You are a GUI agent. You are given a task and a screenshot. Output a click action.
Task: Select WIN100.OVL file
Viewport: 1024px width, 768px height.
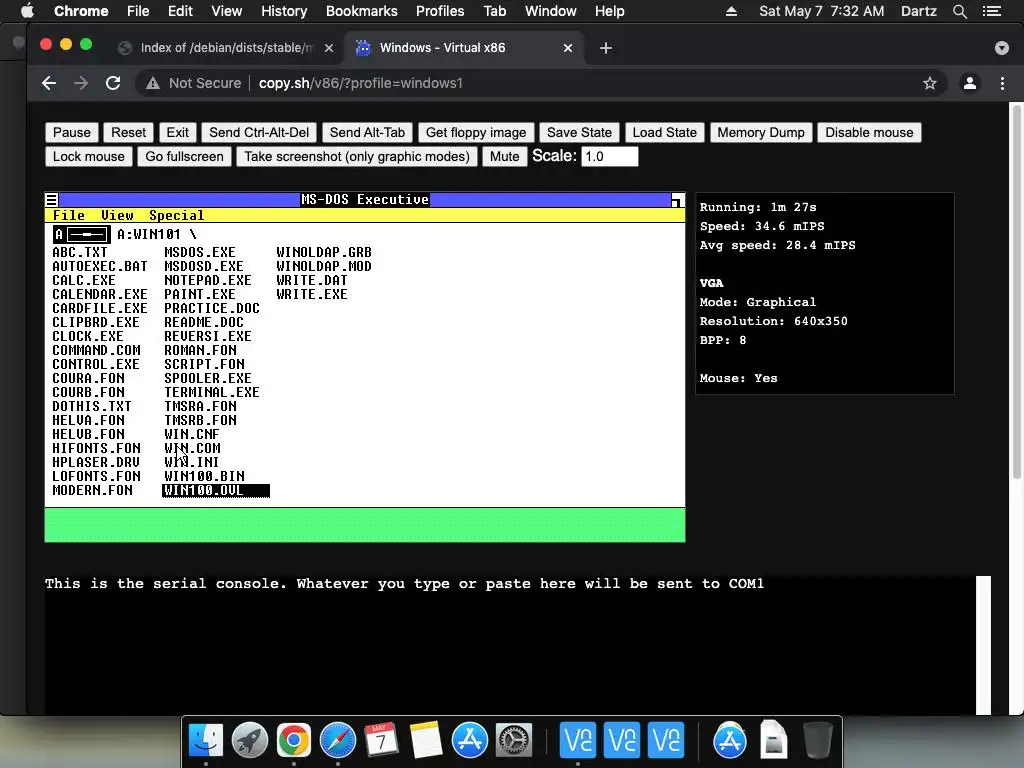pos(216,491)
